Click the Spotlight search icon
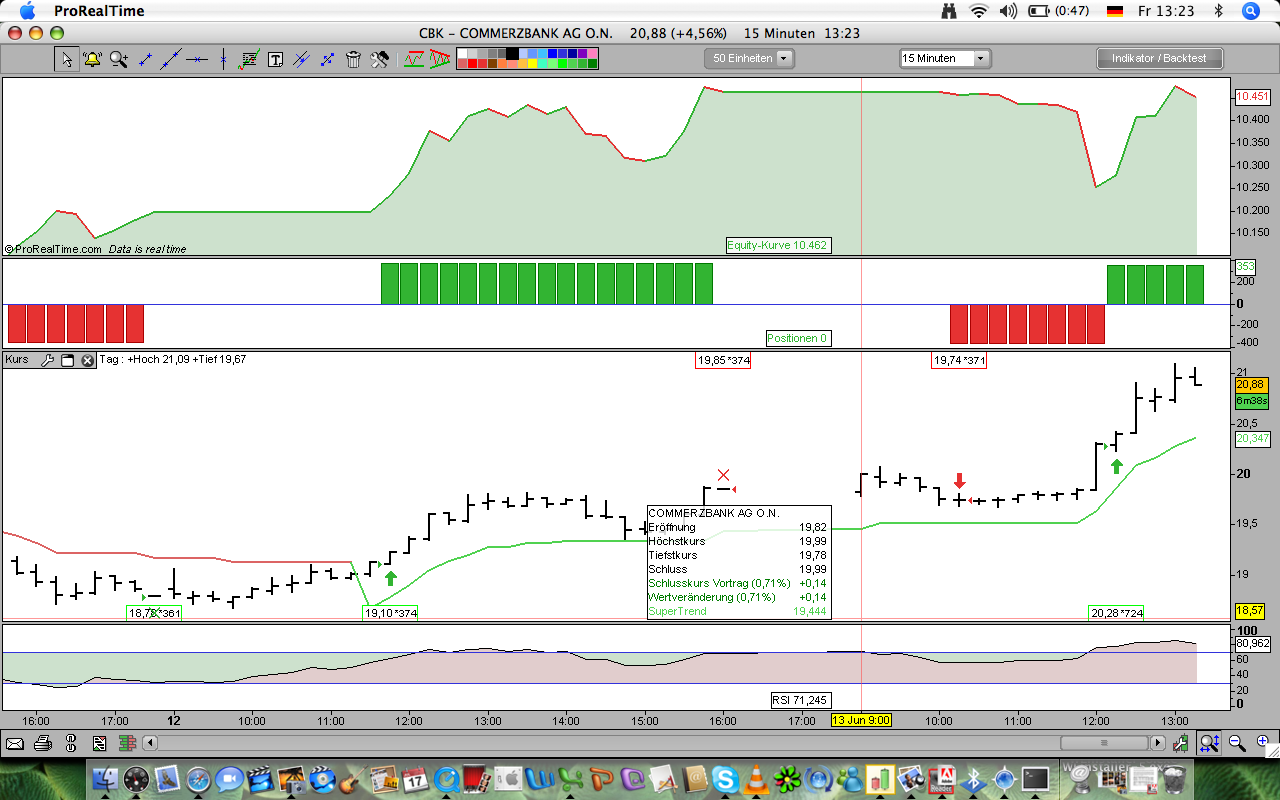This screenshot has height=800, width=1280. coord(1250,11)
